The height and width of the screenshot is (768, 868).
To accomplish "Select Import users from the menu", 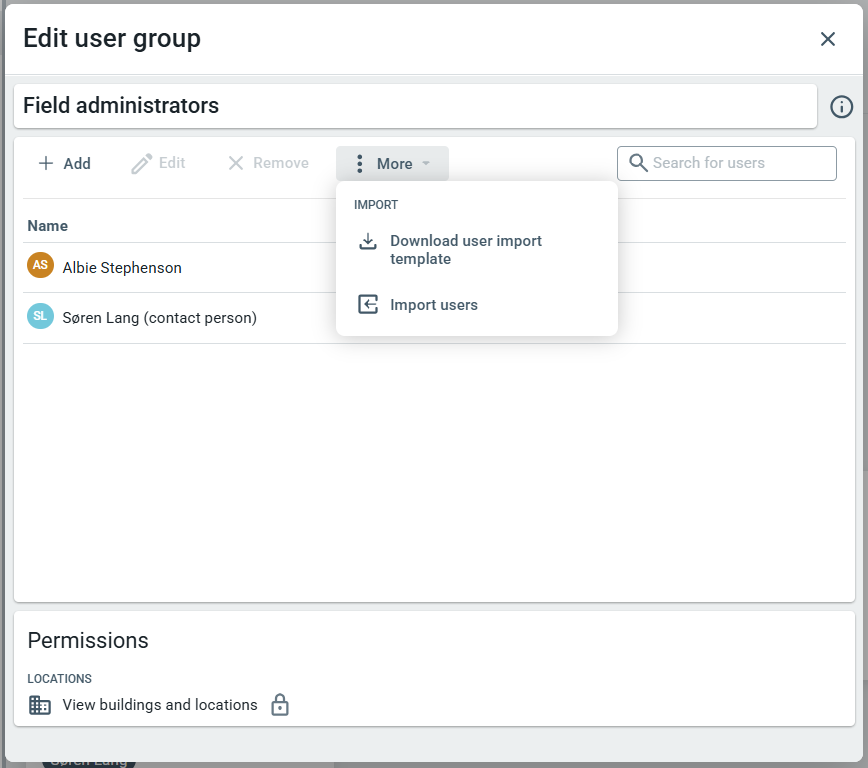I will click(434, 305).
